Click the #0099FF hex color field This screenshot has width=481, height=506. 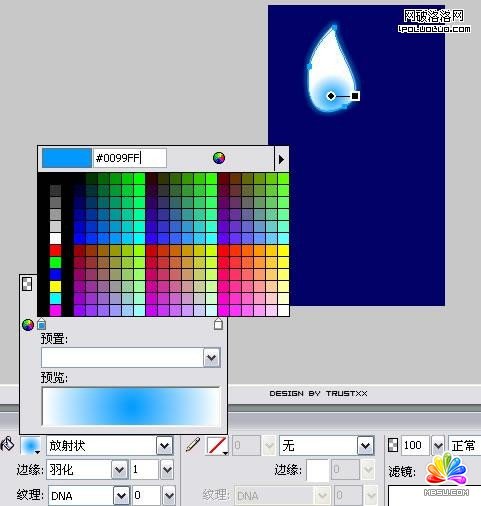point(130,158)
